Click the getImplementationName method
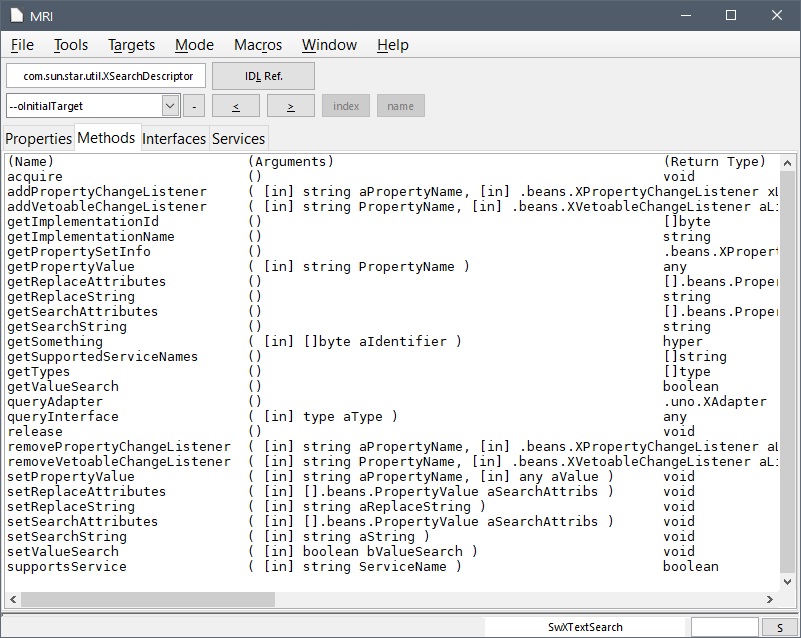This screenshot has height=638, width=801. point(91,237)
